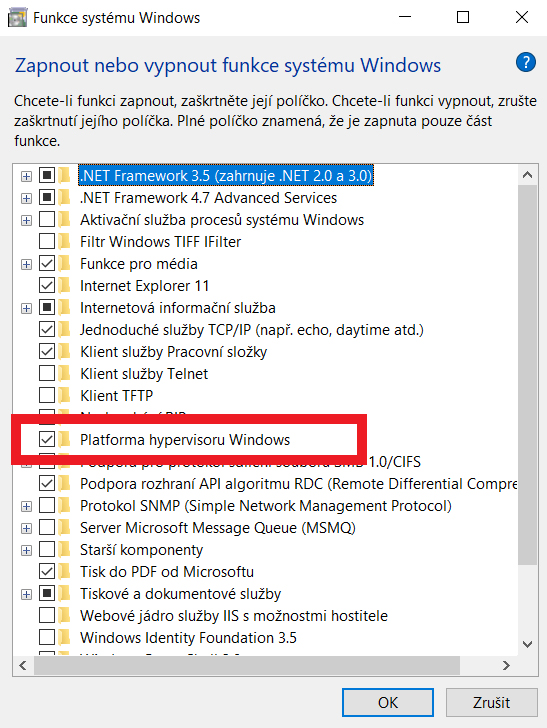Enable Starší komponenty checkbox
Viewport: 547px width, 728px height.
tap(47, 550)
